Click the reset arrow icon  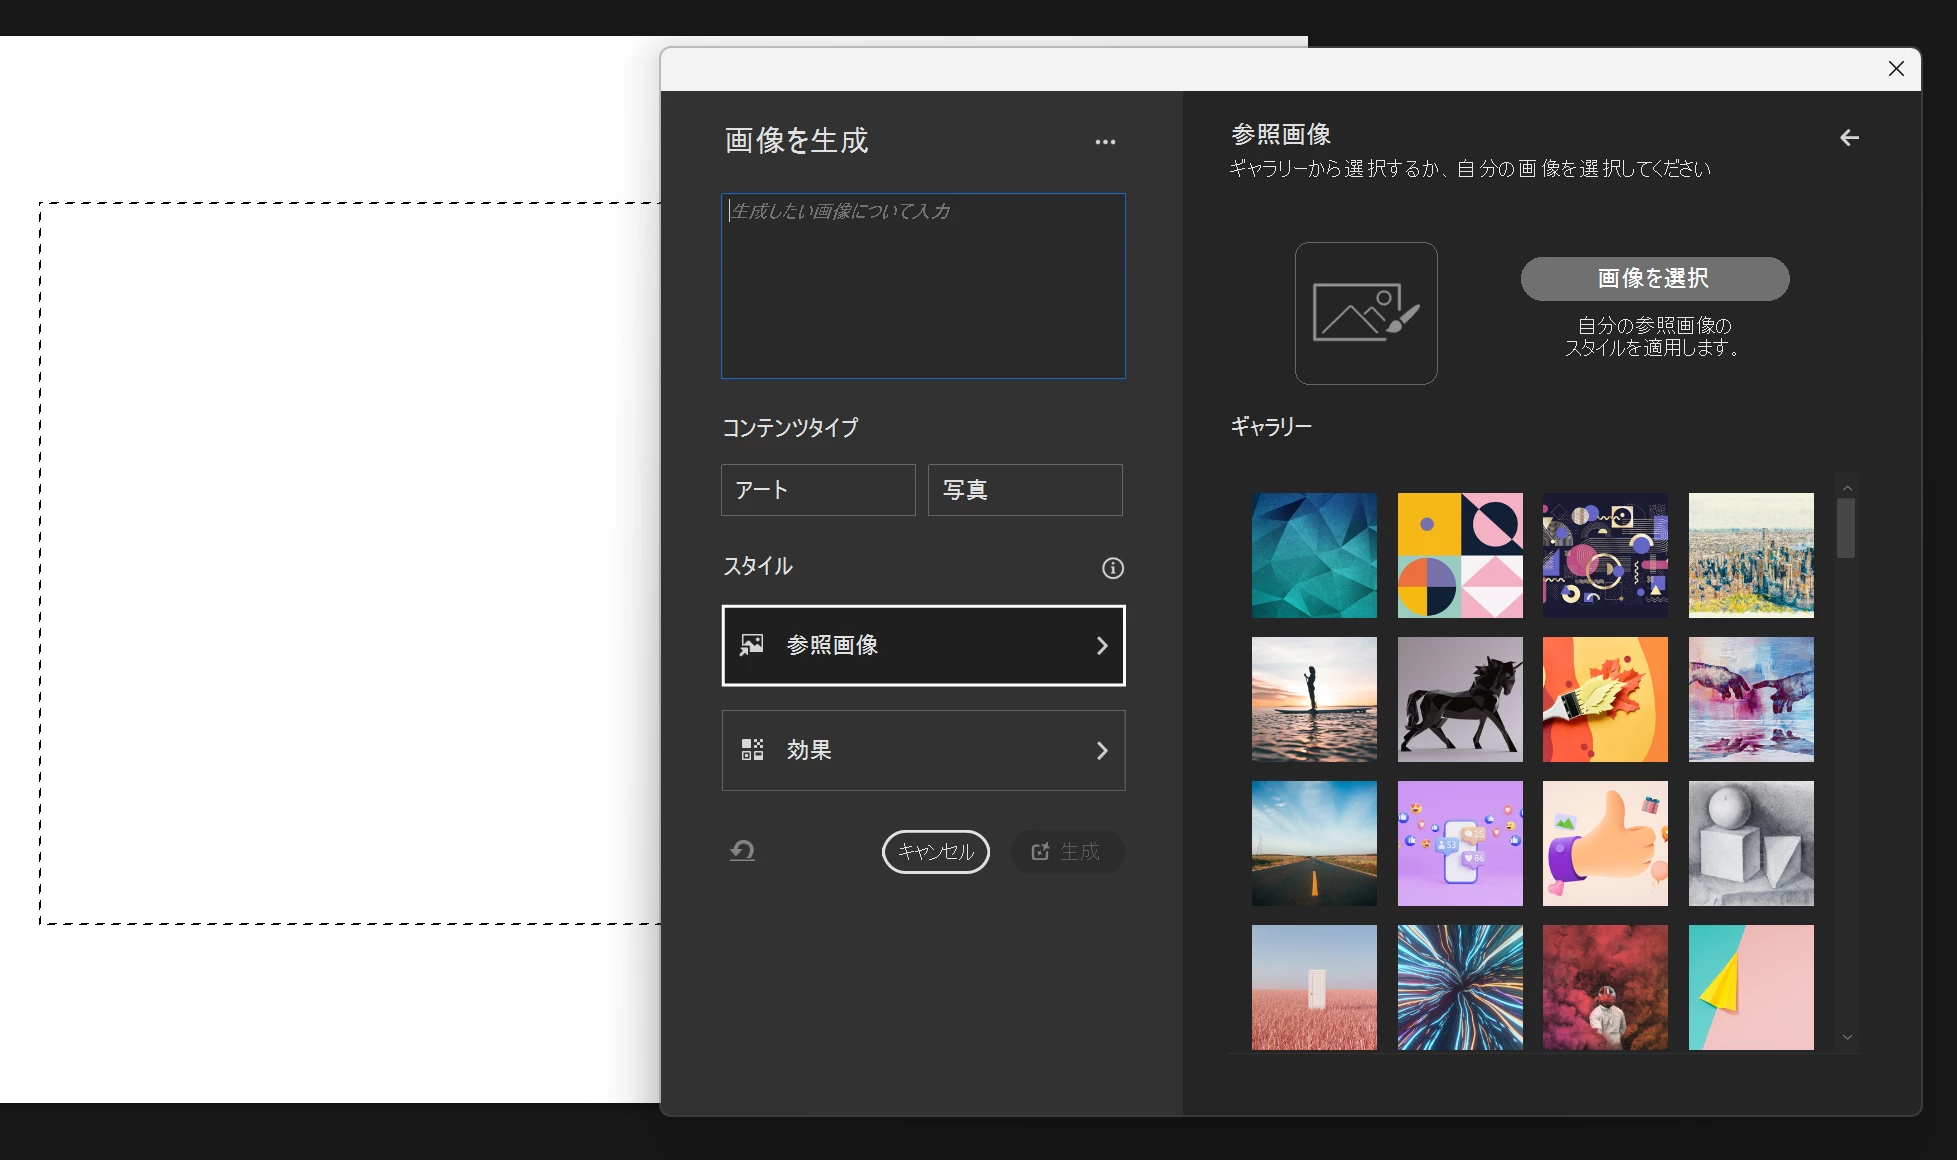tap(742, 851)
